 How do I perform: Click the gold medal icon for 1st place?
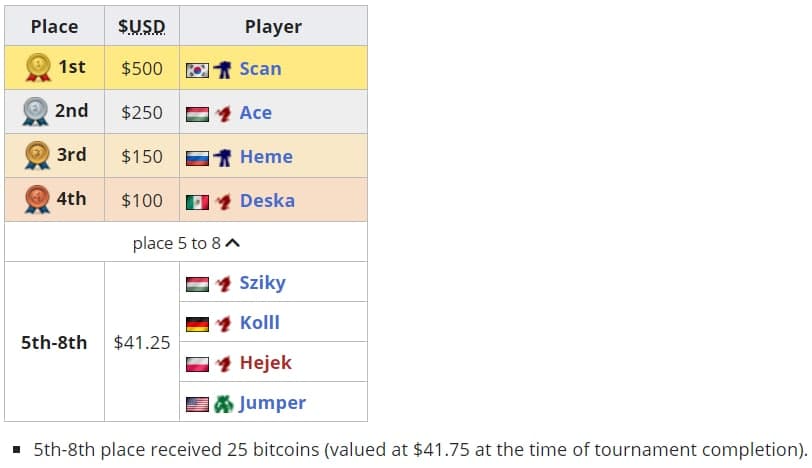click(37, 68)
